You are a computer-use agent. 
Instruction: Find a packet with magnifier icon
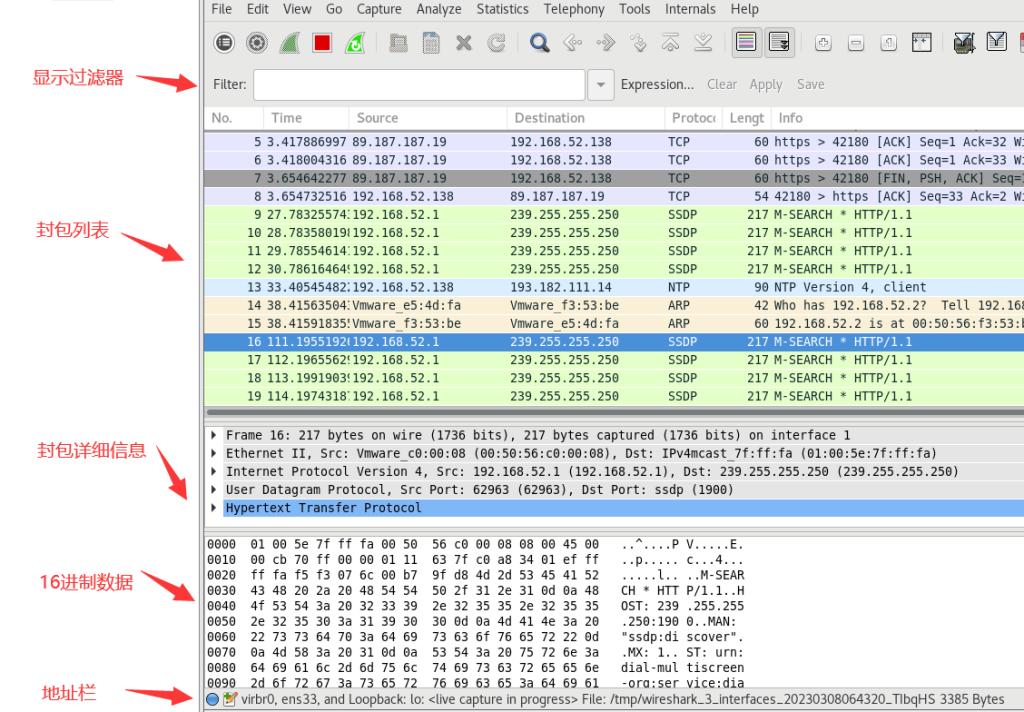pos(539,43)
